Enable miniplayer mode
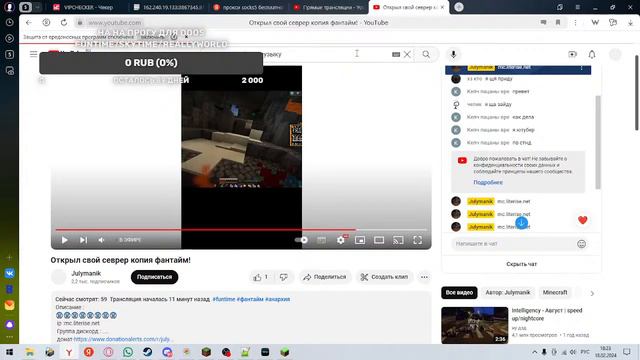Viewport: 640px width, 360px height. [x=360, y=240]
